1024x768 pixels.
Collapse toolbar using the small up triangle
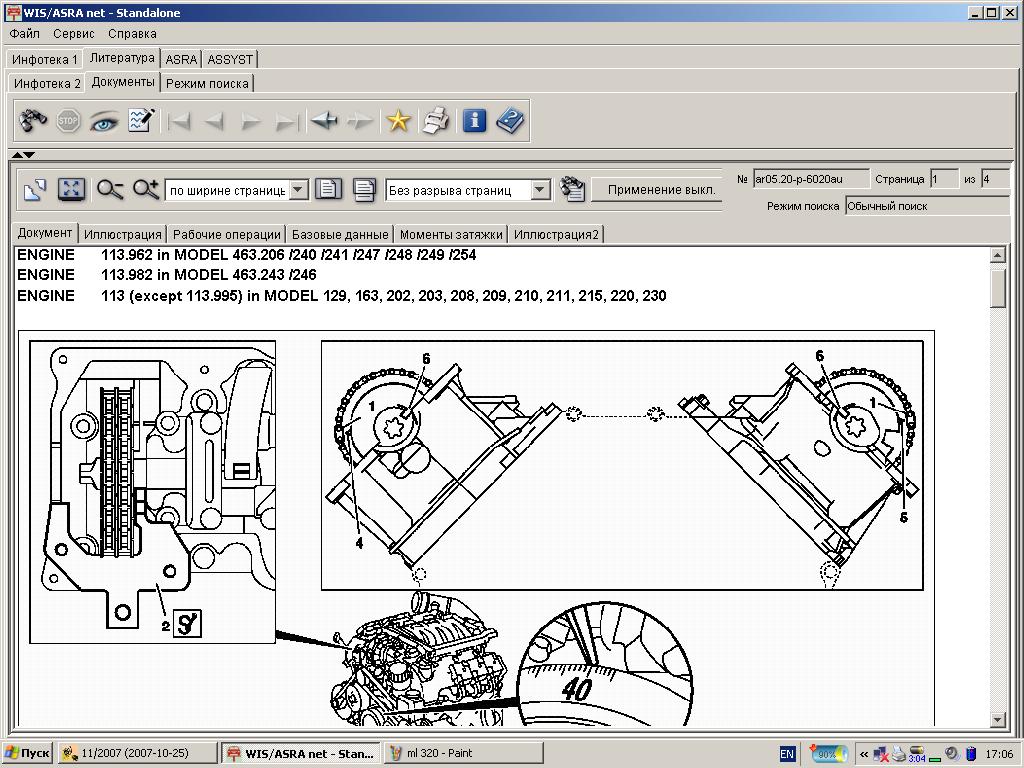coord(18,154)
